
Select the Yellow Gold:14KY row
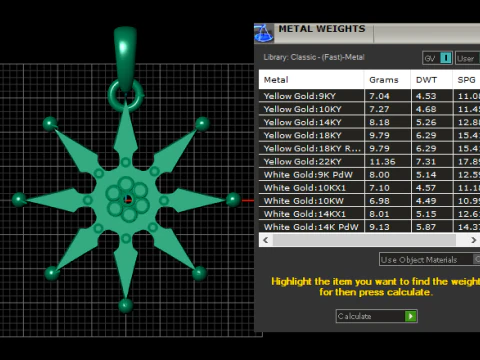pyautogui.click(x=369, y=122)
